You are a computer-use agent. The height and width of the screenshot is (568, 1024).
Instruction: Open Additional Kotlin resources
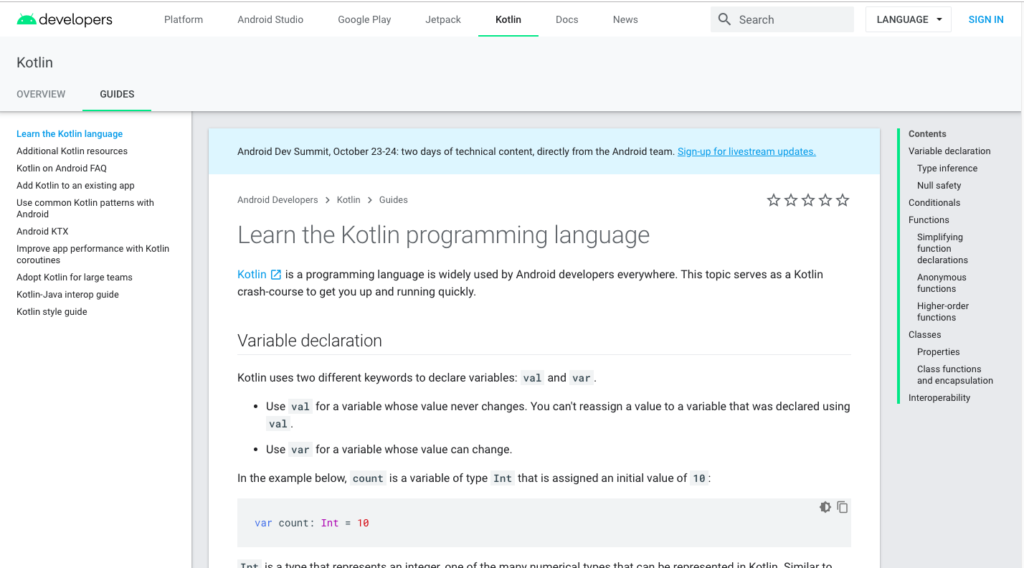72,151
